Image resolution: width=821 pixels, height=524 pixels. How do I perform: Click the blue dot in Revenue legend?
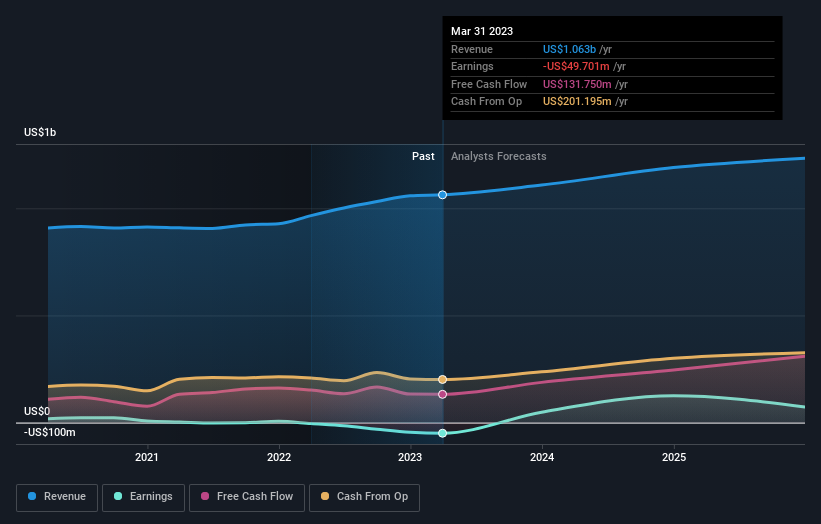pyautogui.click(x=32, y=496)
